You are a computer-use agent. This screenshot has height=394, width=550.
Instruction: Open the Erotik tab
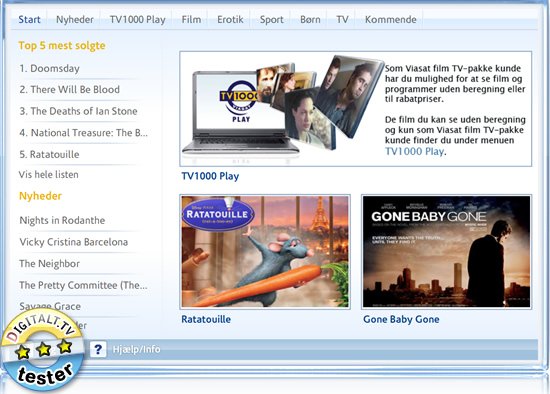coord(230,20)
